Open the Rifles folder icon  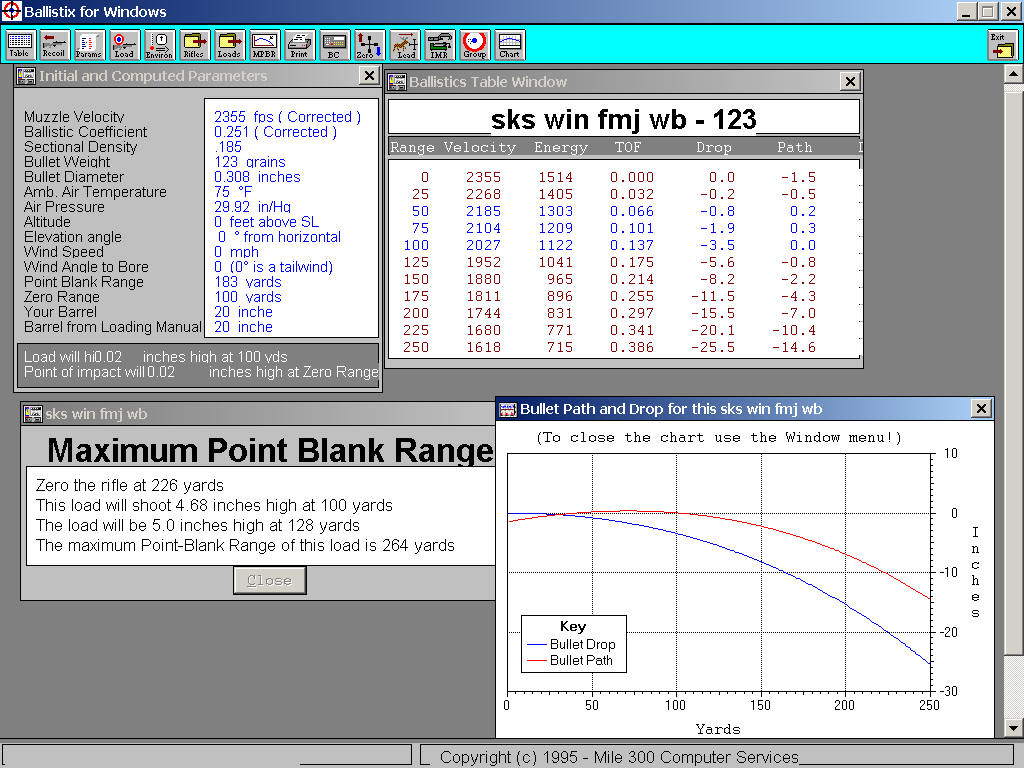tap(194, 45)
